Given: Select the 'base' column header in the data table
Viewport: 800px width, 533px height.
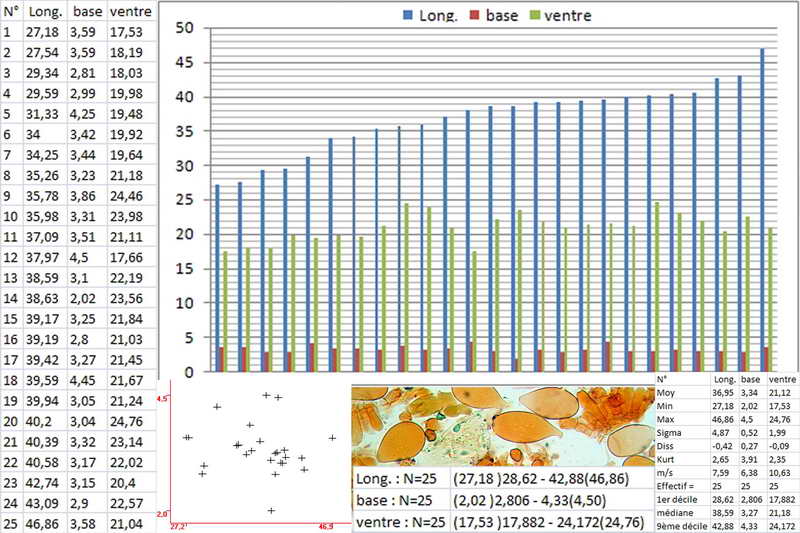Looking at the screenshot, I should pos(88,11).
